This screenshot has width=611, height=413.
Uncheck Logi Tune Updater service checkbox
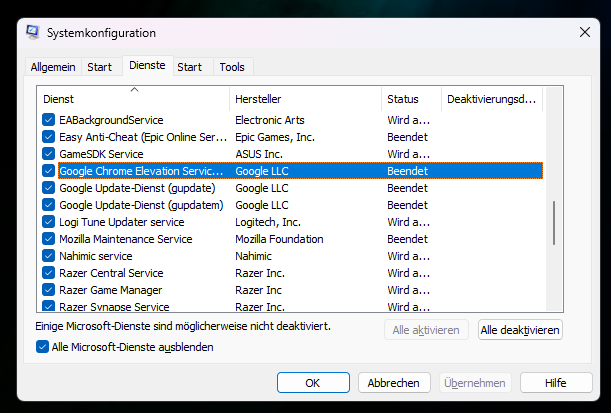point(49,222)
